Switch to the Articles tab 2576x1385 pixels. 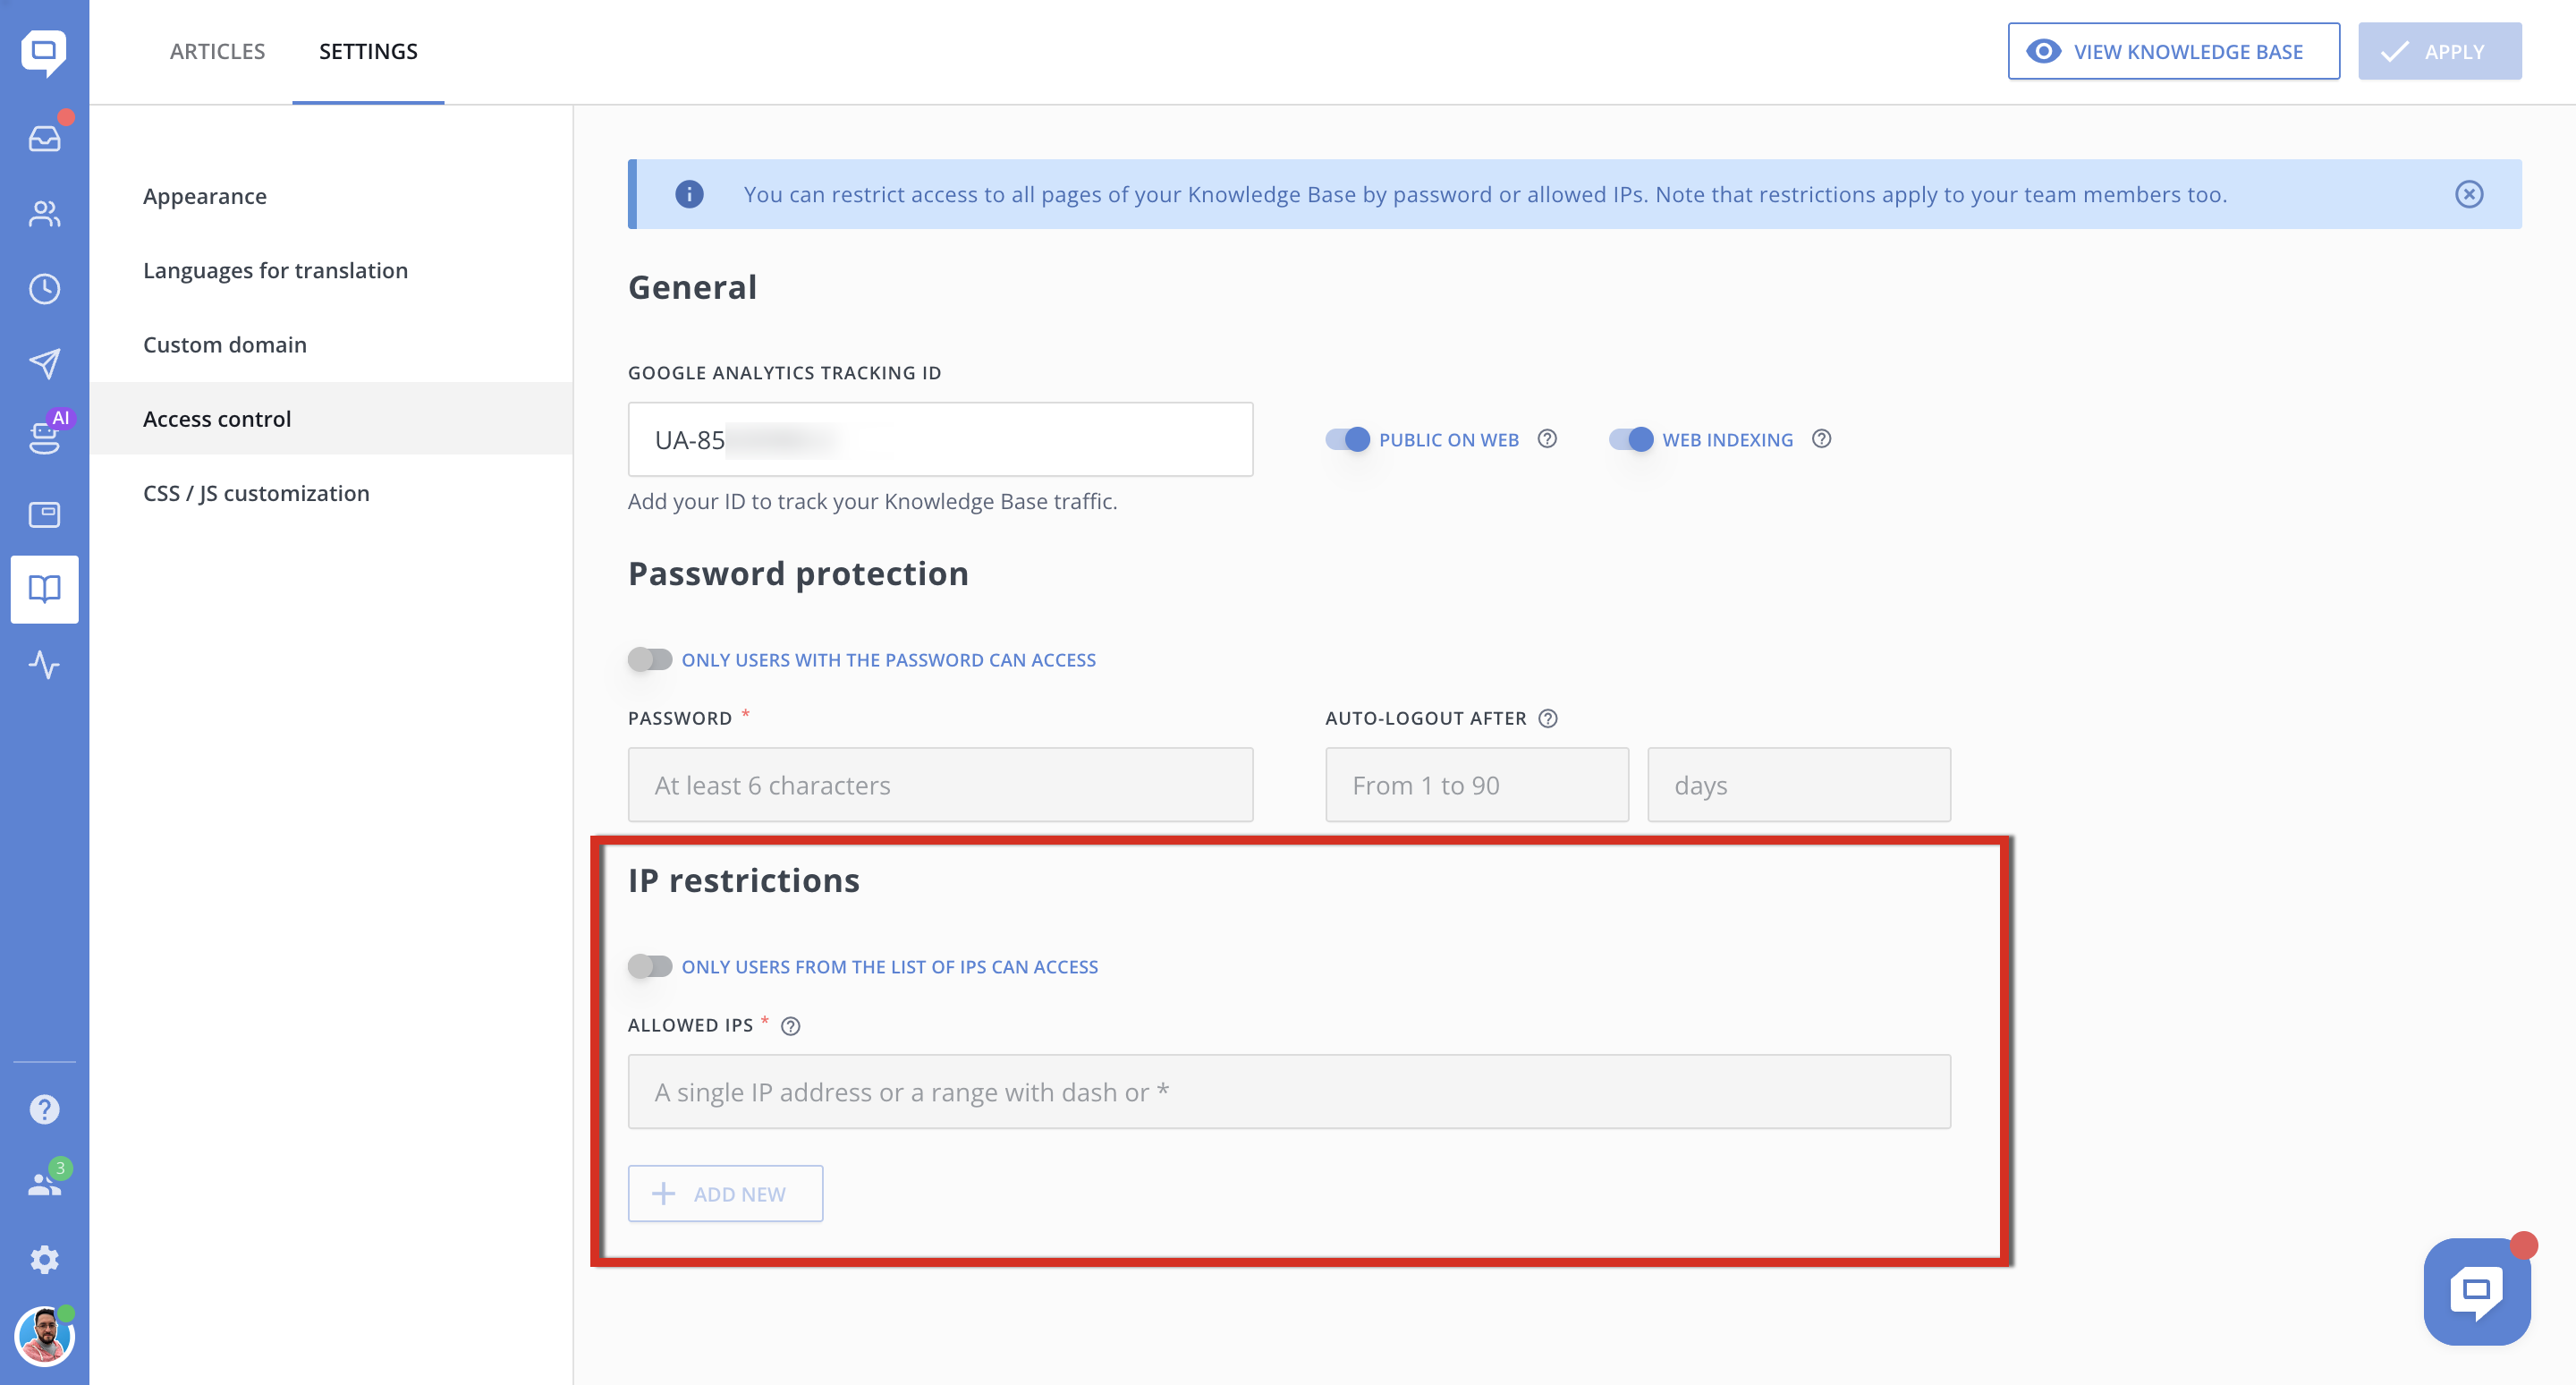click(217, 51)
